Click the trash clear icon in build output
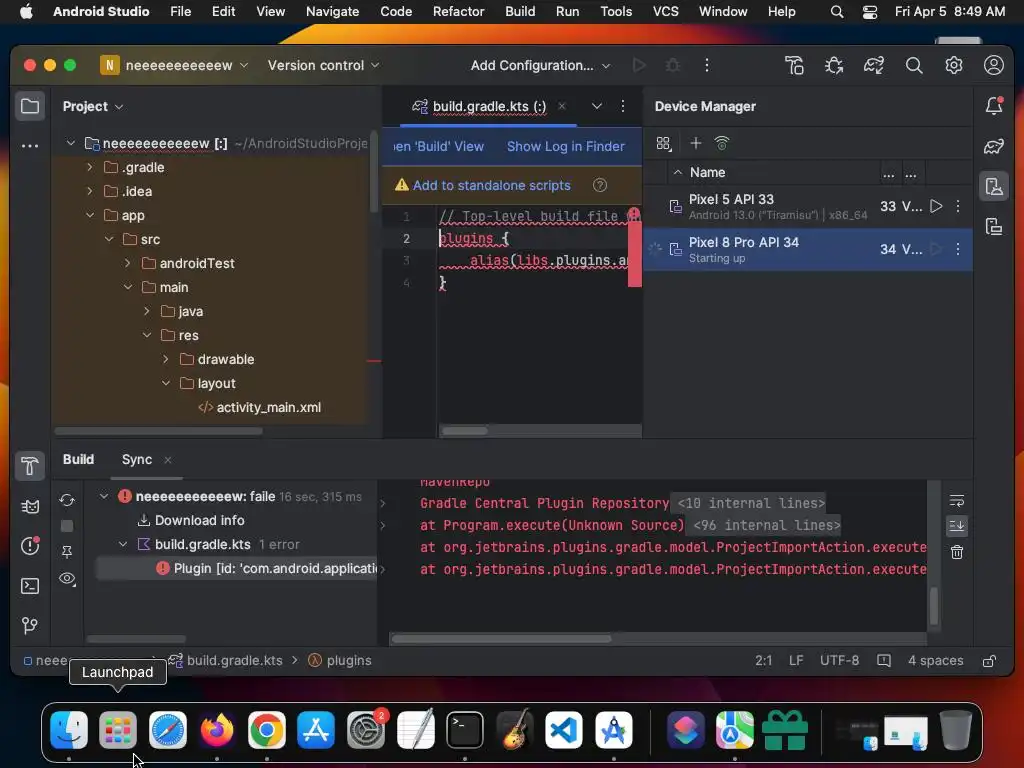The width and height of the screenshot is (1024, 768). pyautogui.click(x=957, y=552)
